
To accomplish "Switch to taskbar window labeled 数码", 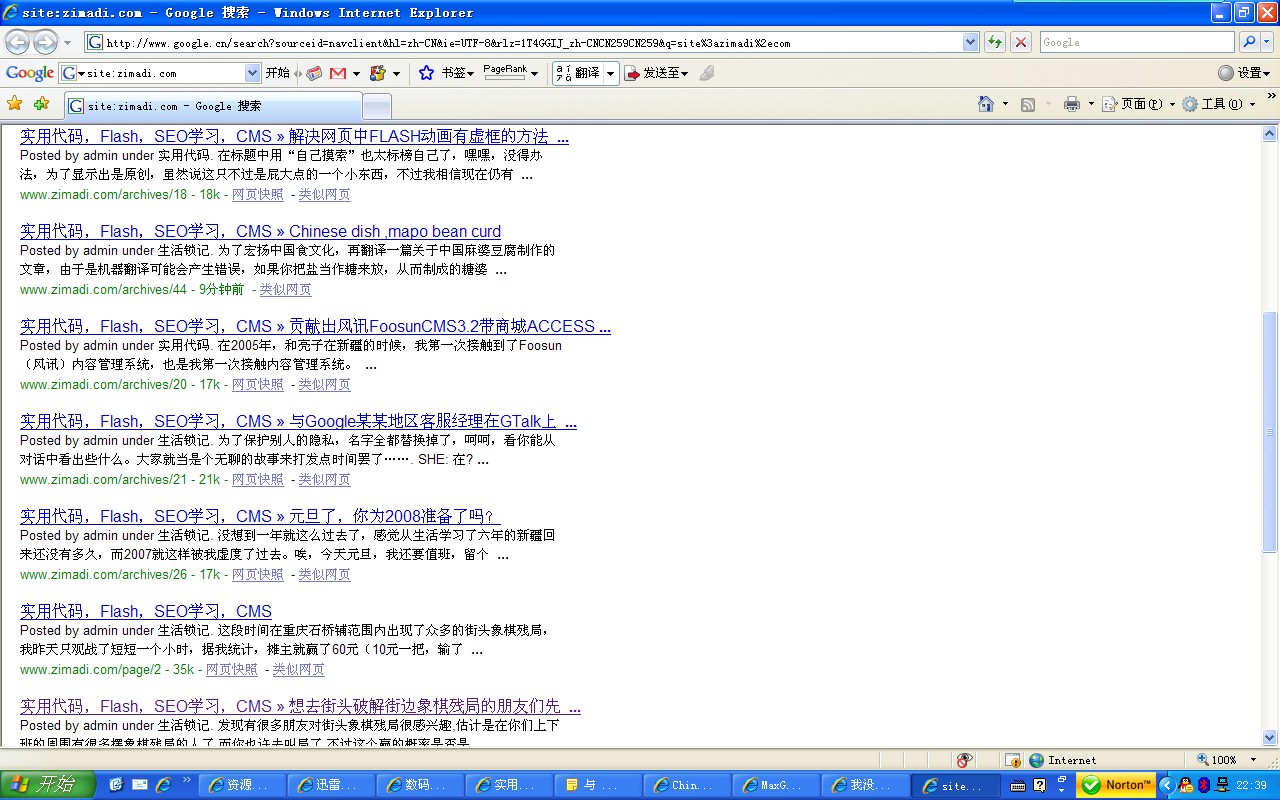I will click(421, 785).
